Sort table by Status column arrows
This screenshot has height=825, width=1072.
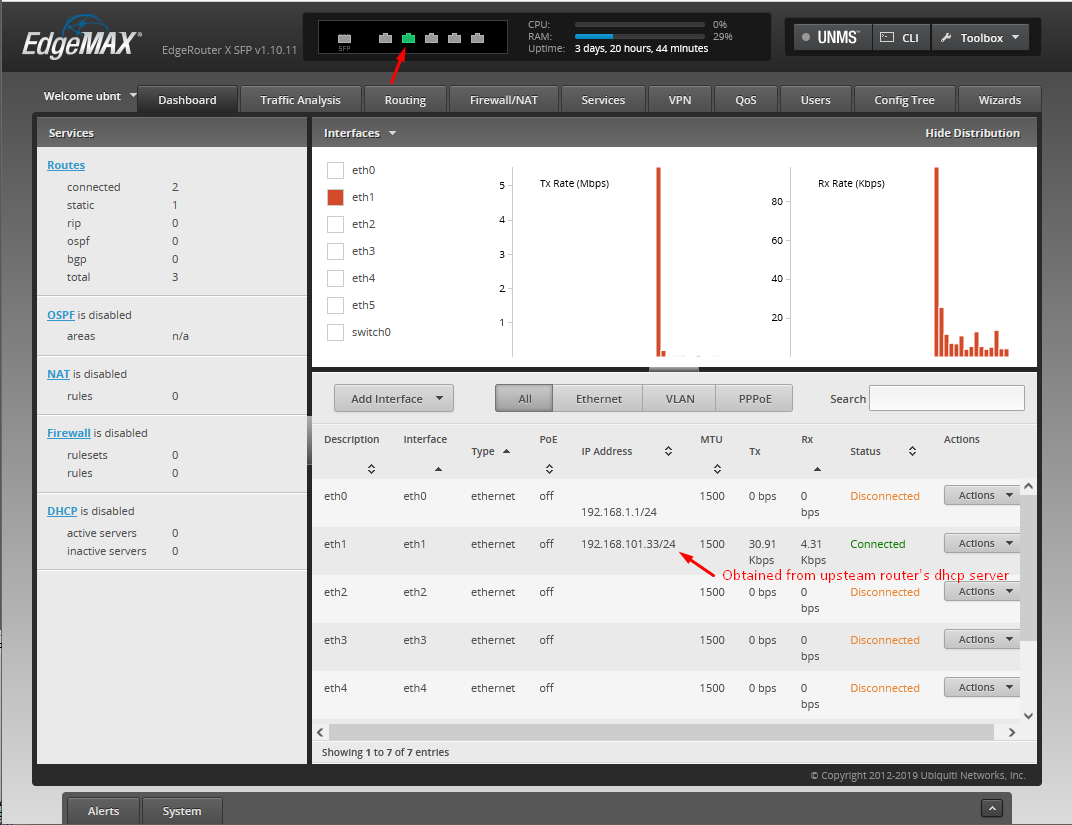tap(912, 452)
